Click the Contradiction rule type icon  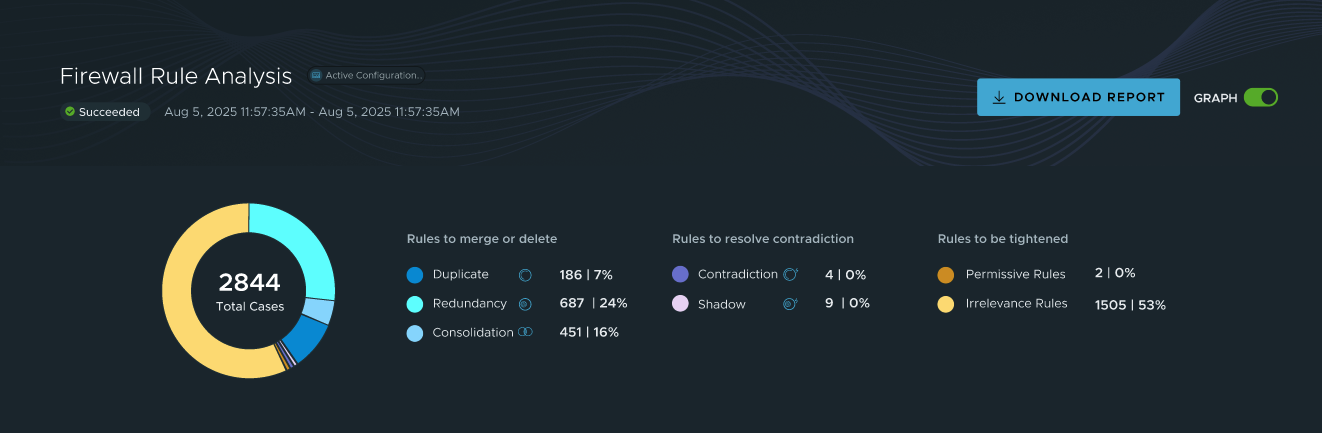click(790, 274)
